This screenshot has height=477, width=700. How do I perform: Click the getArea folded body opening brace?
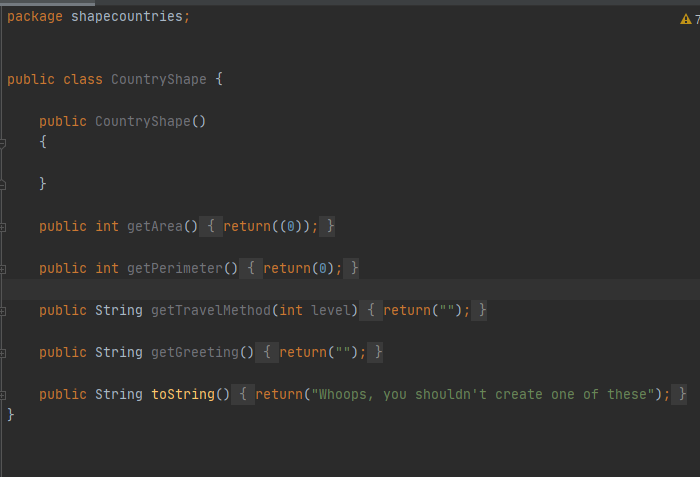pos(211,226)
